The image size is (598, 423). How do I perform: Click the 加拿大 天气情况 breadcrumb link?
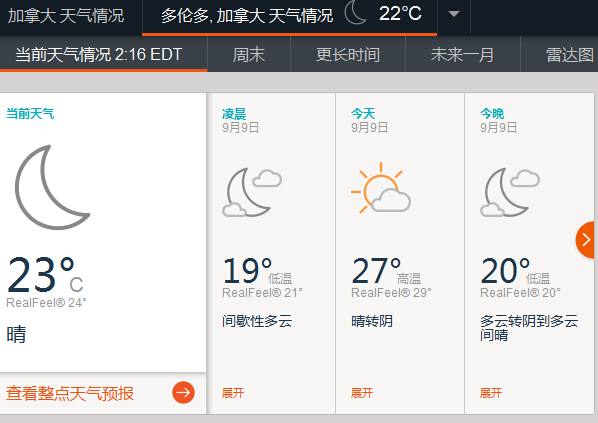click(x=66, y=16)
